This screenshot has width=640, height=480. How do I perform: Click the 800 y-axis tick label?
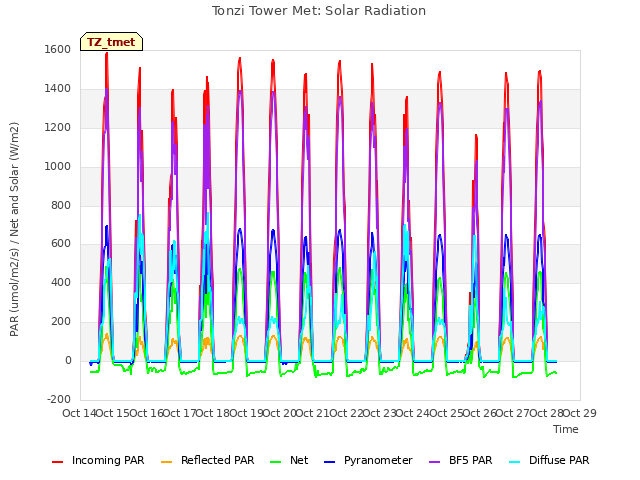tap(61, 205)
